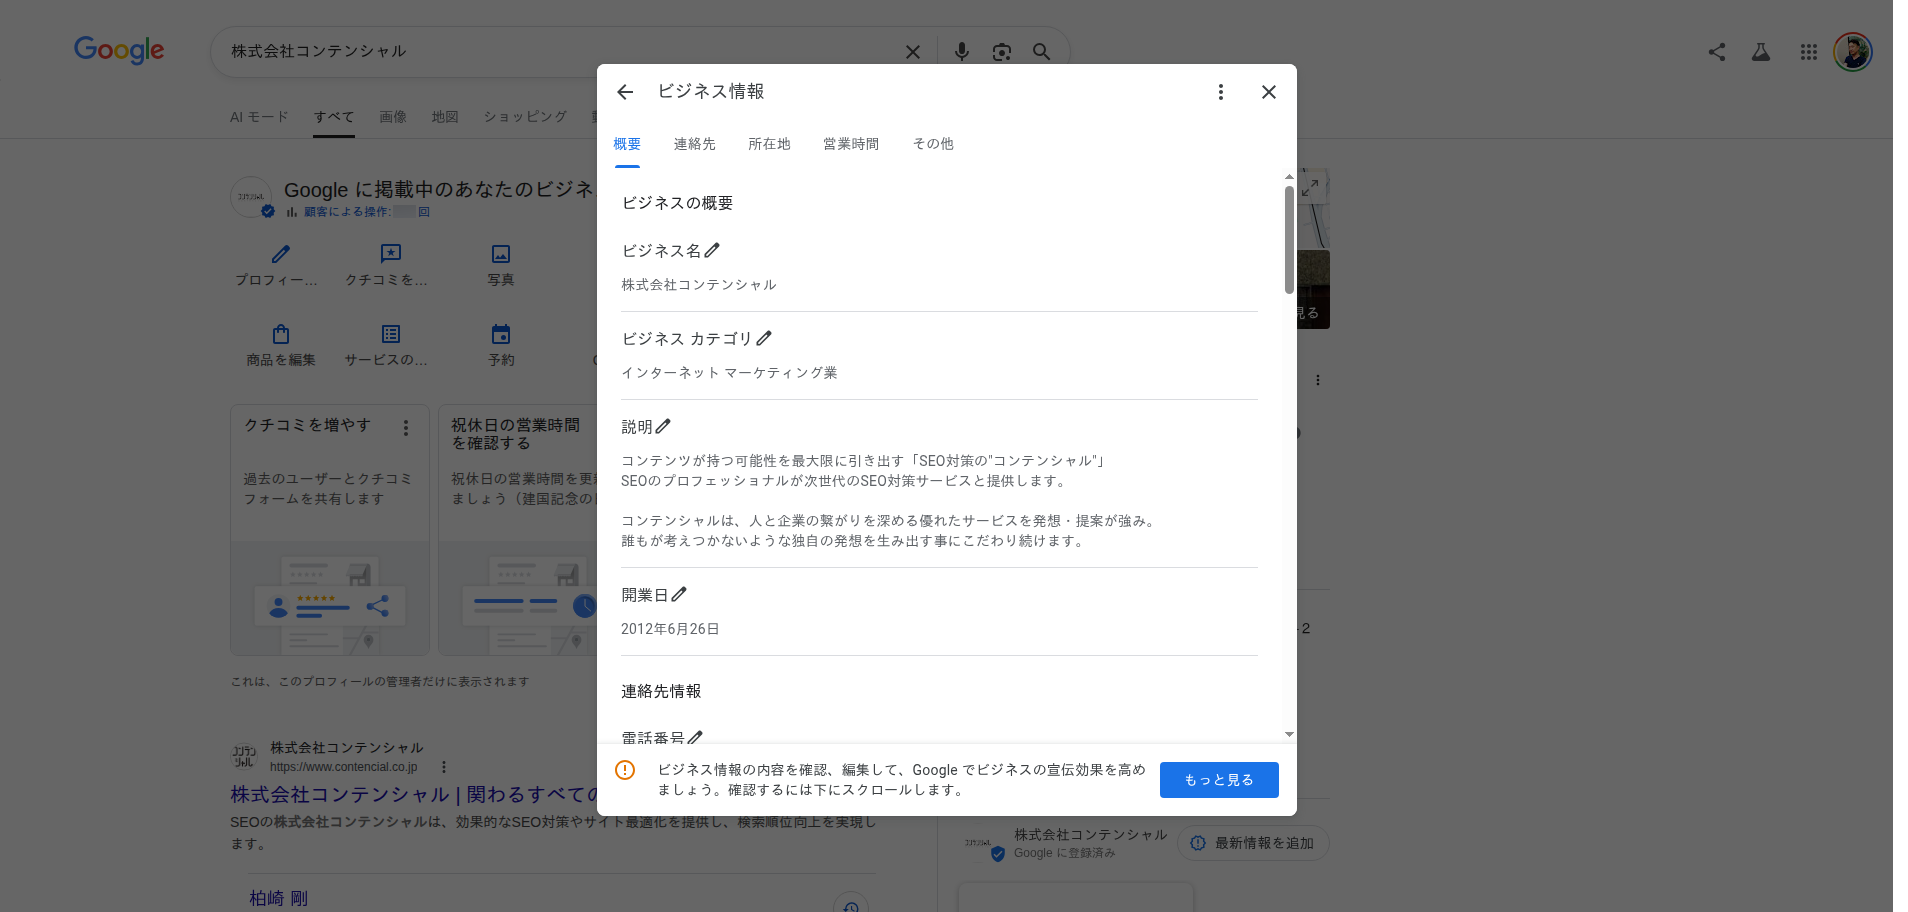
Task: Start voice search with the microphone icon
Action: [961, 51]
